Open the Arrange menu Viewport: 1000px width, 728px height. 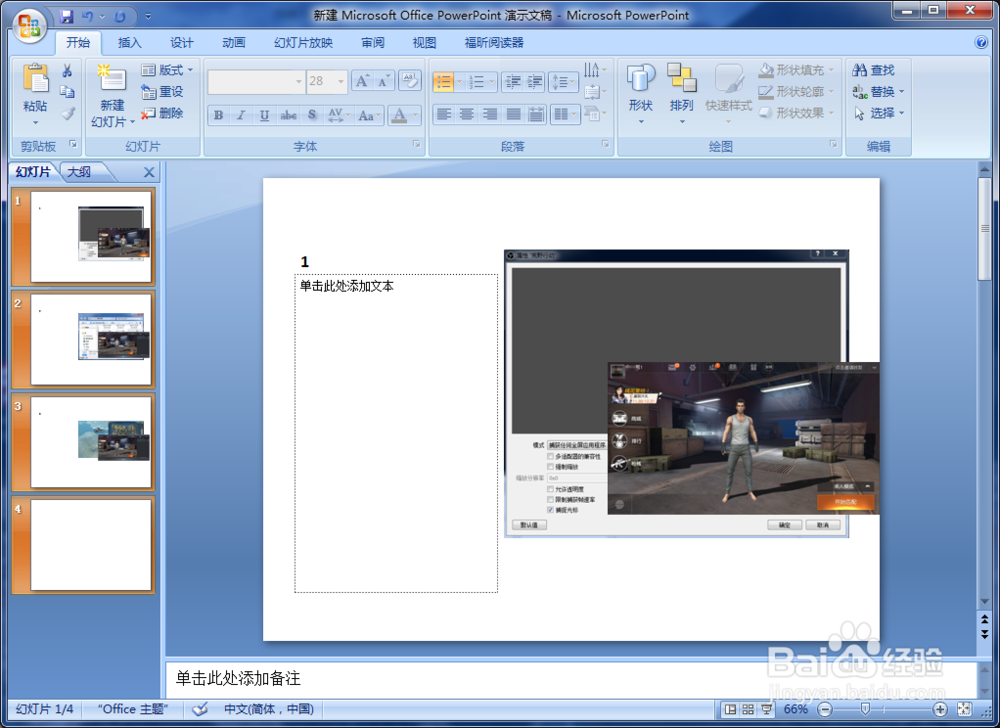(x=682, y=94)
